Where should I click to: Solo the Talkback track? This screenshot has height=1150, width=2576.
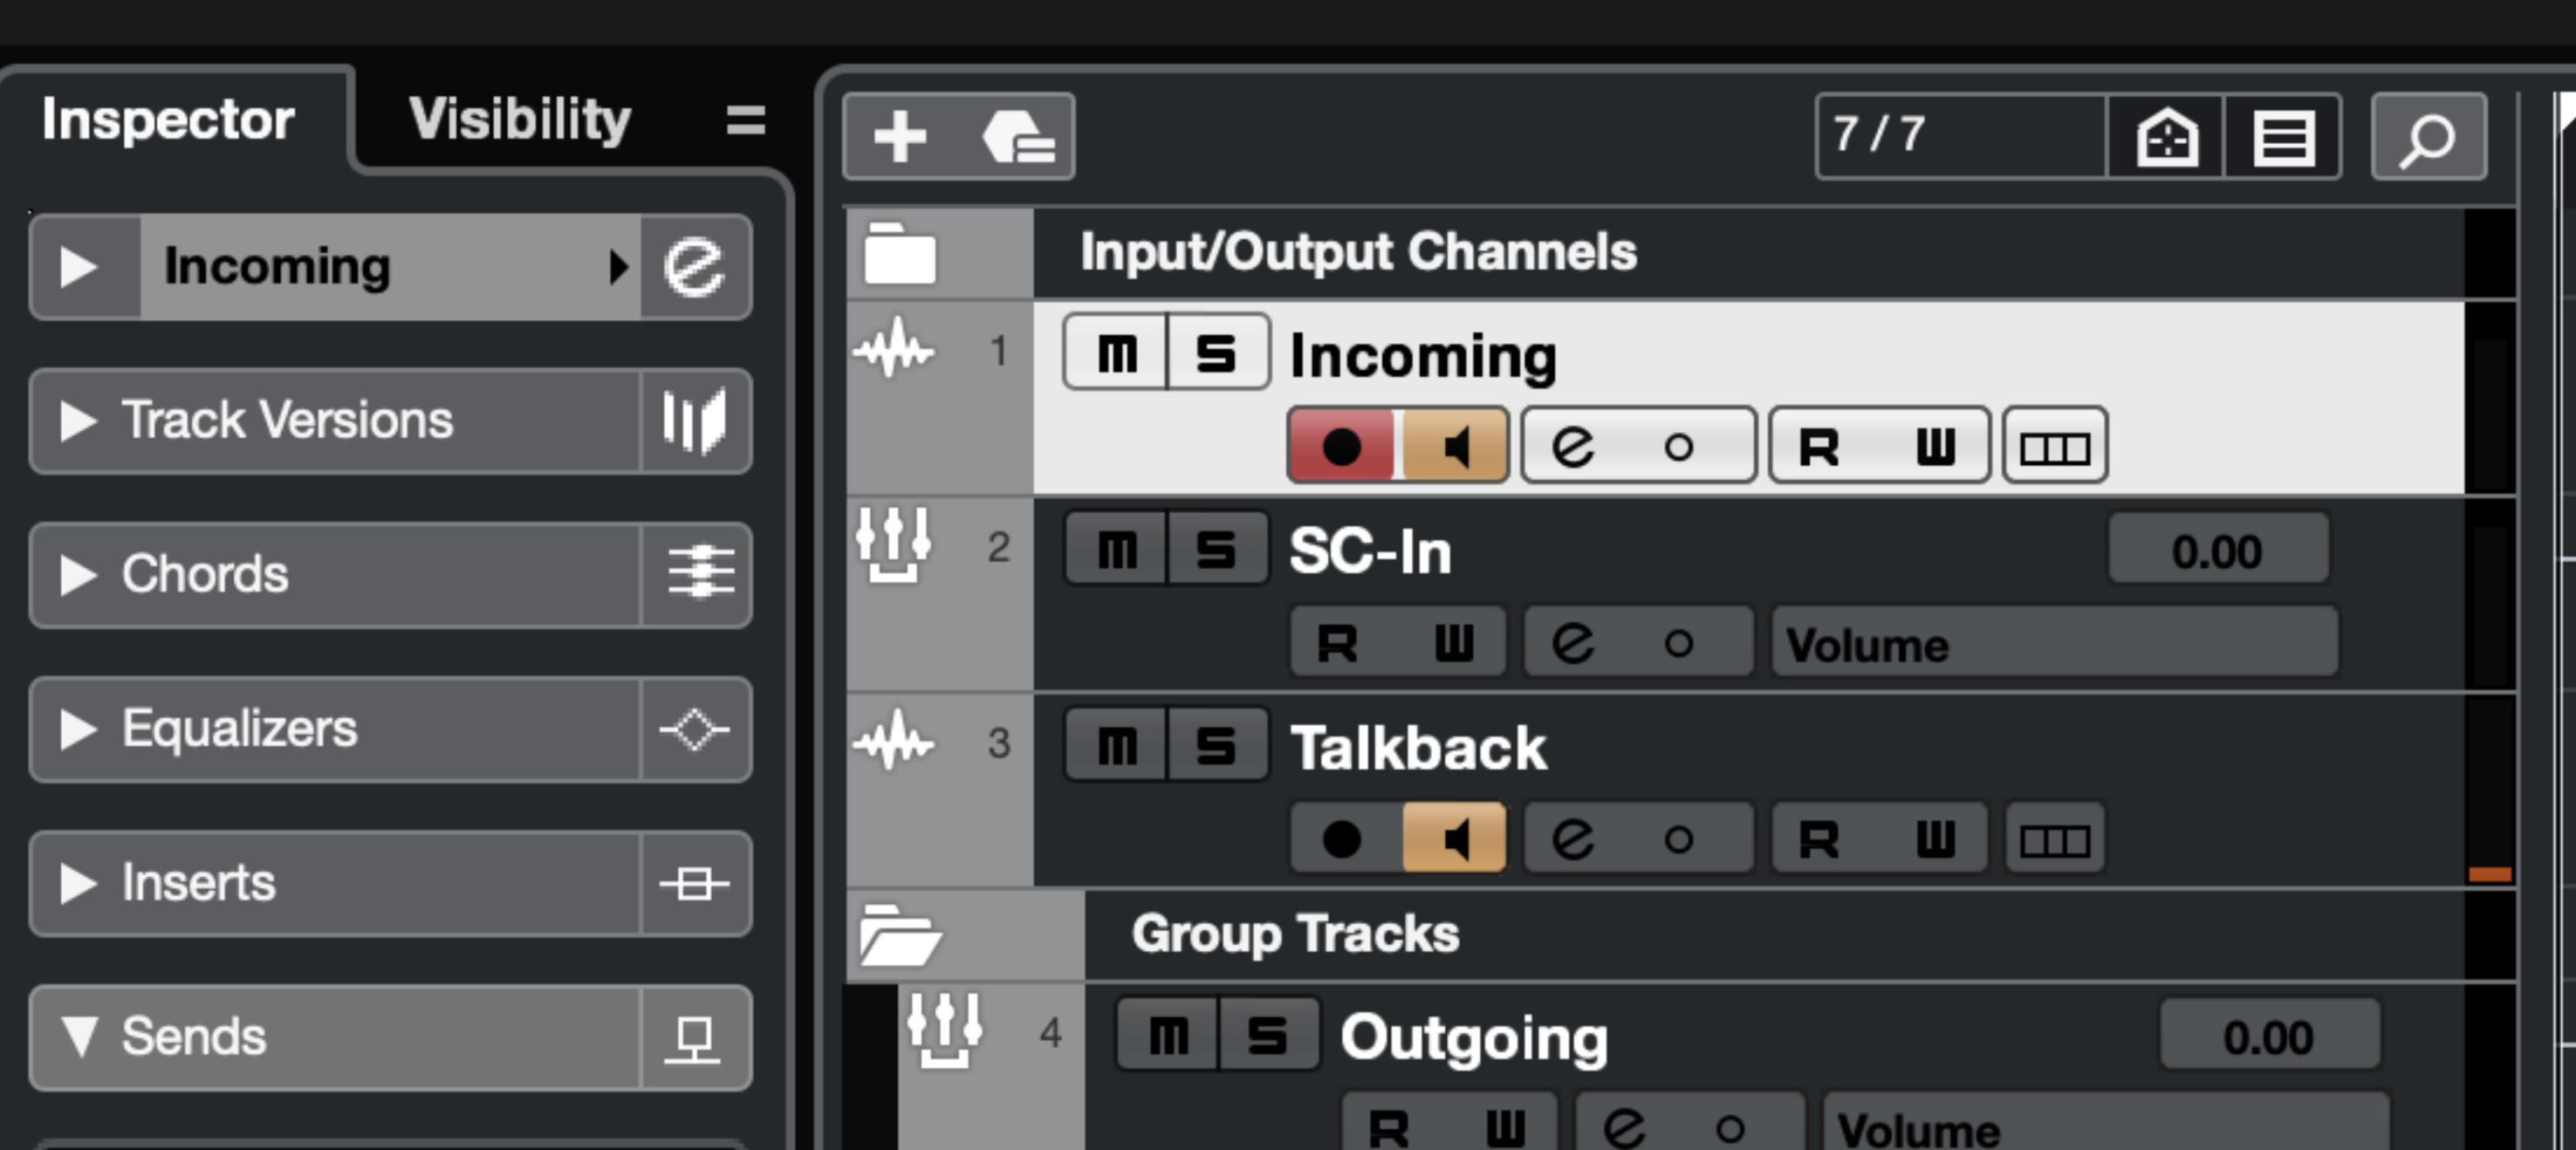pyautogui.click(x=1216, y=745)
